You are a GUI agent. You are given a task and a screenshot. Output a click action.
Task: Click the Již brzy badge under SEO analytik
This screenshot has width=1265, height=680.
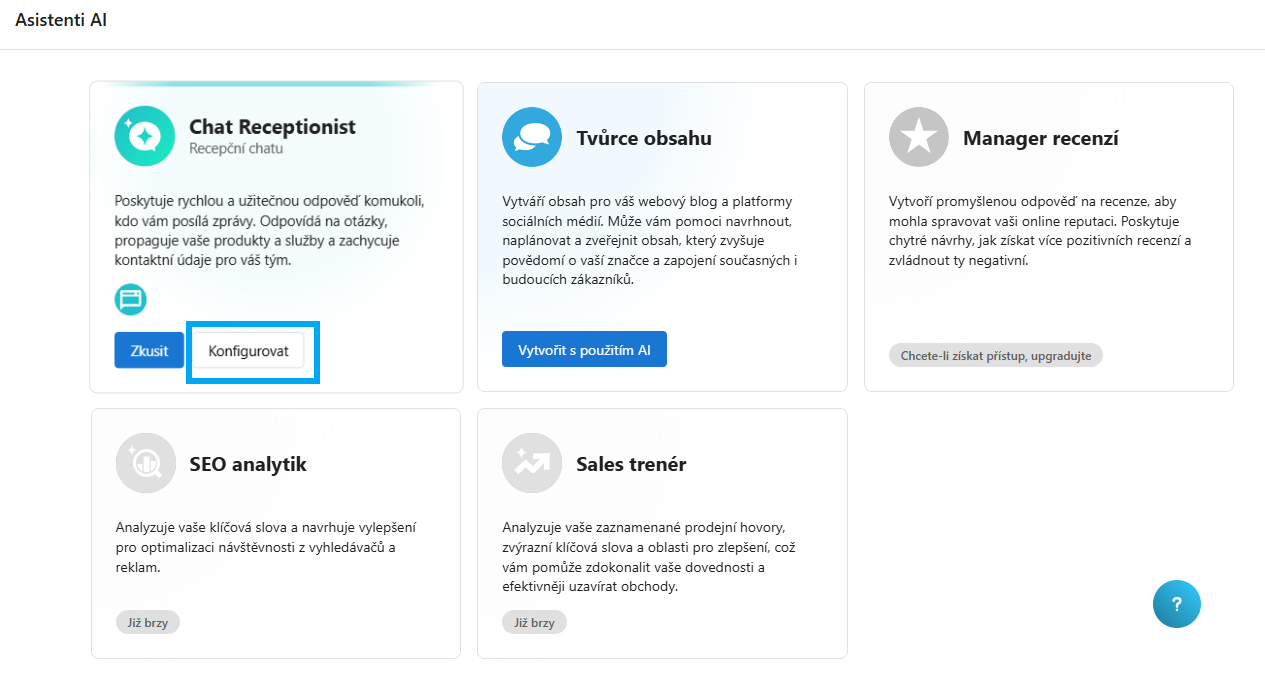pos(148,622)
